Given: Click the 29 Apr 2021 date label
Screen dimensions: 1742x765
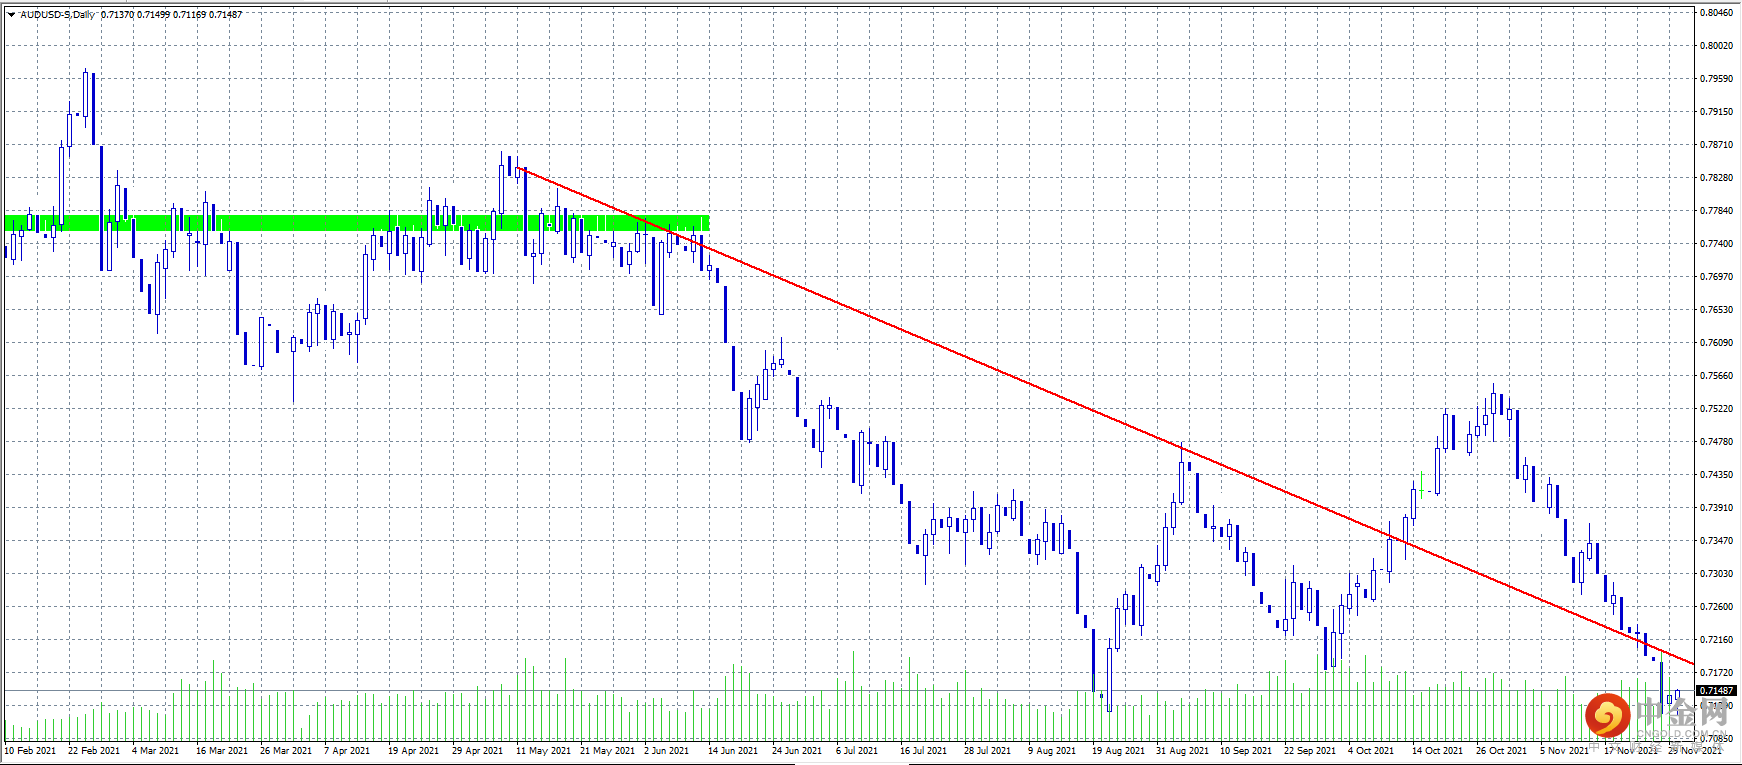Looking at the screenshot, I should point(478,751).
